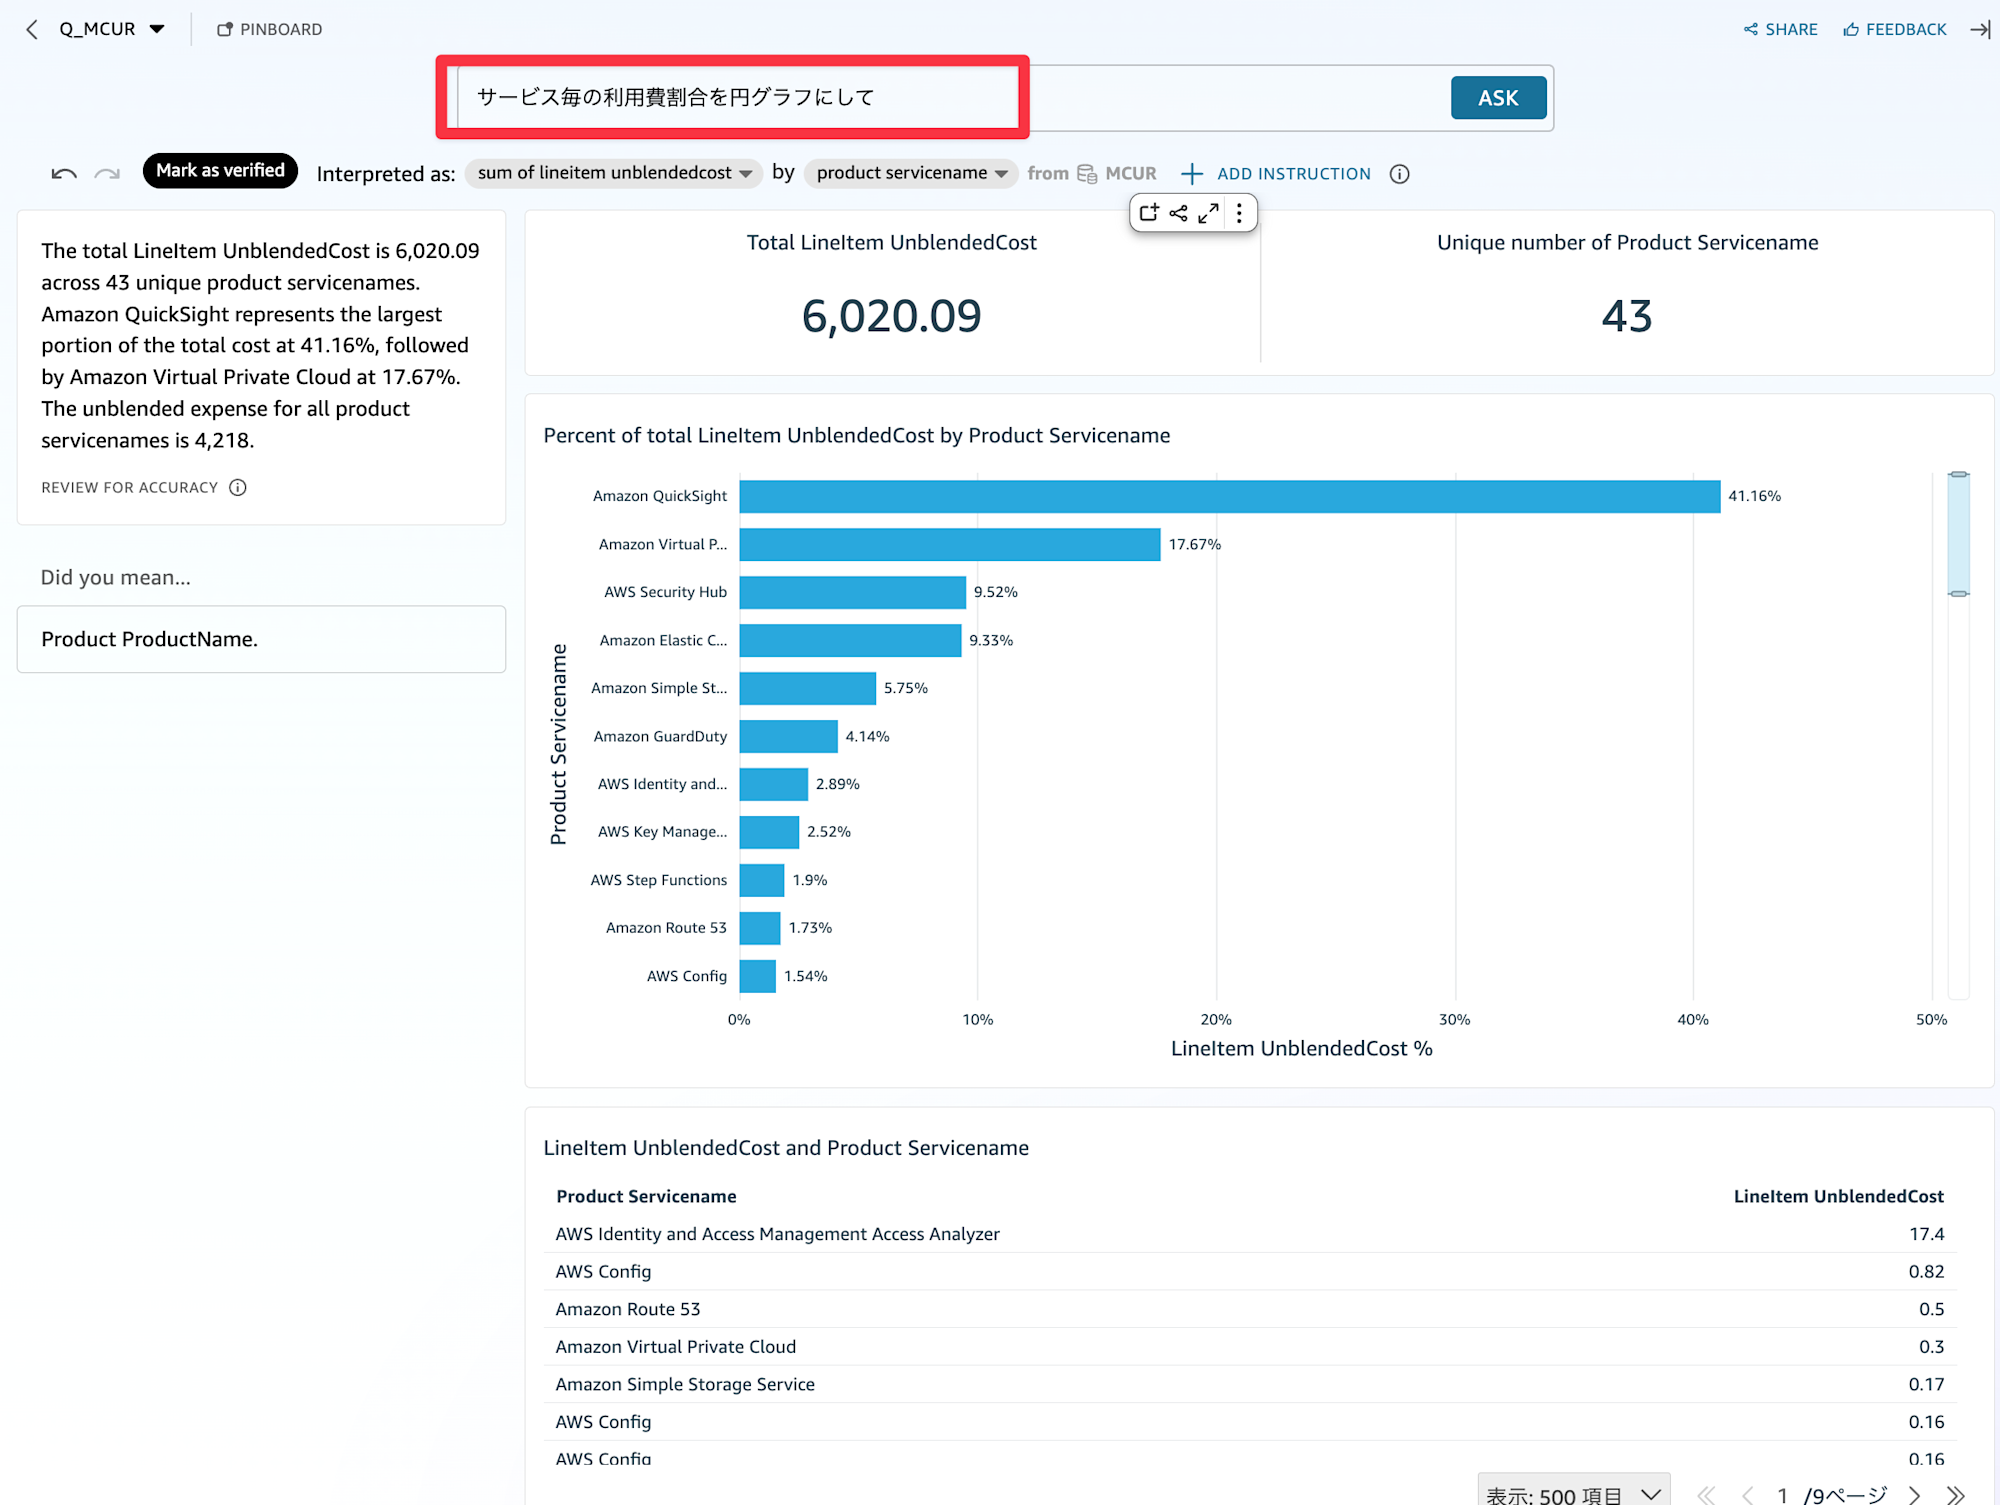Viewport: 2000px width, 1505px height.
Task: Click the share icon in visual toolbar
Action: coord(1179,213)
